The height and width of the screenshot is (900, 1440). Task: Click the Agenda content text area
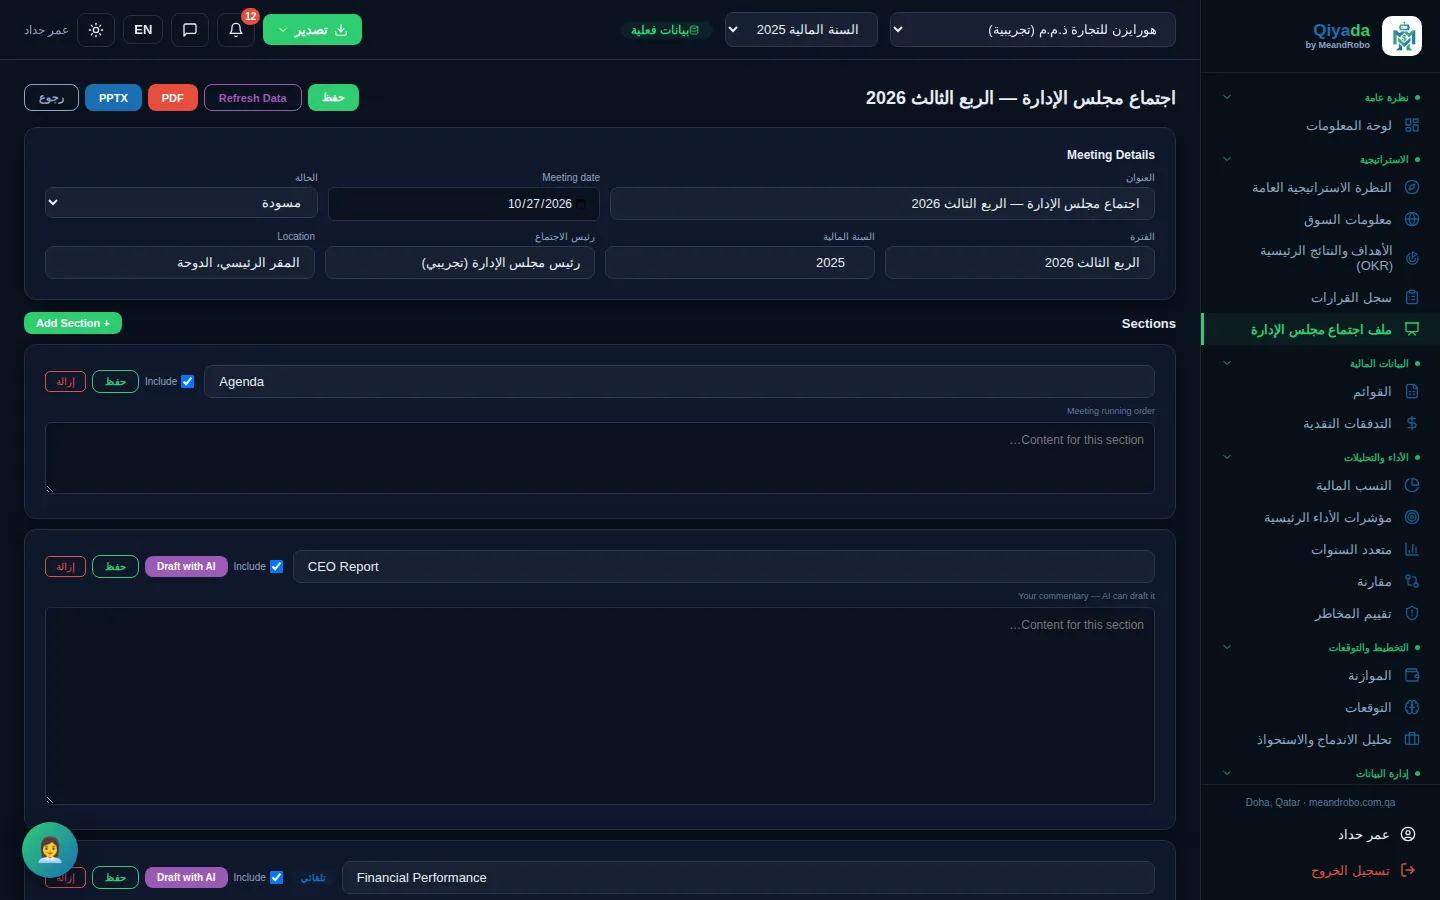tap(600, 458)
